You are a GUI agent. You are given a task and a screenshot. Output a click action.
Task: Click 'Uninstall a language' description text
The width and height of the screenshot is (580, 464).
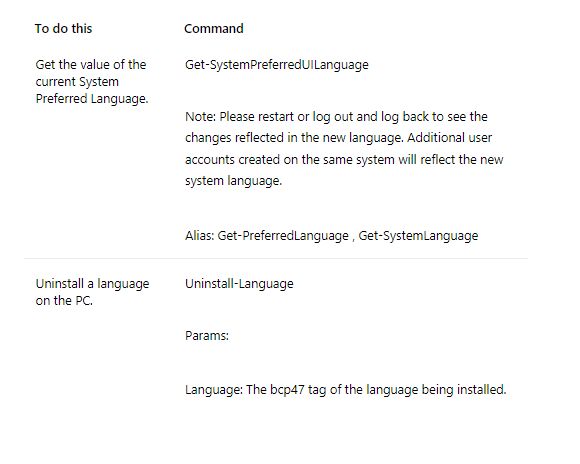click(92, 284)
